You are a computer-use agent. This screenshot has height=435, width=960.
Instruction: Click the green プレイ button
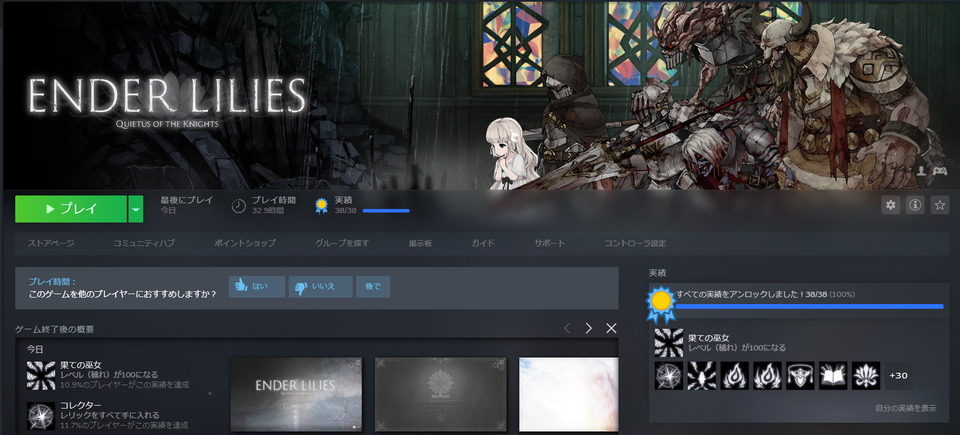[x=70, y=209]
